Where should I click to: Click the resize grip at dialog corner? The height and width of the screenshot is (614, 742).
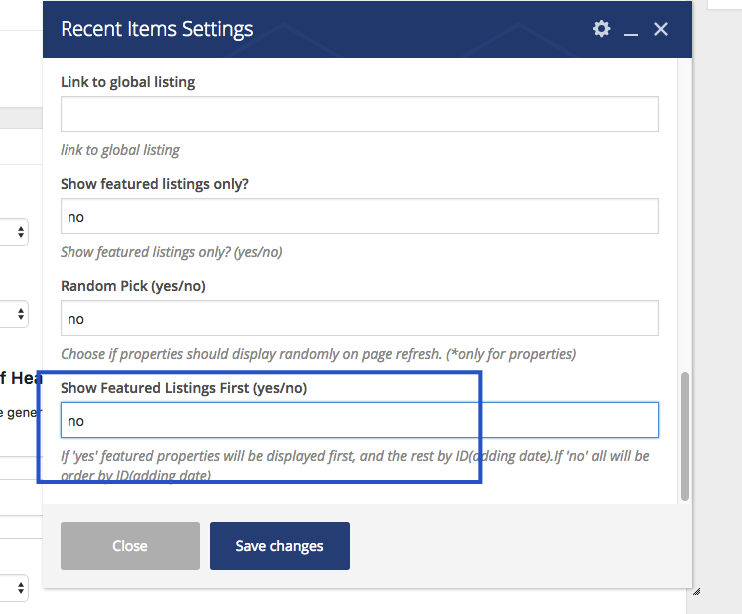coord(697,592)
